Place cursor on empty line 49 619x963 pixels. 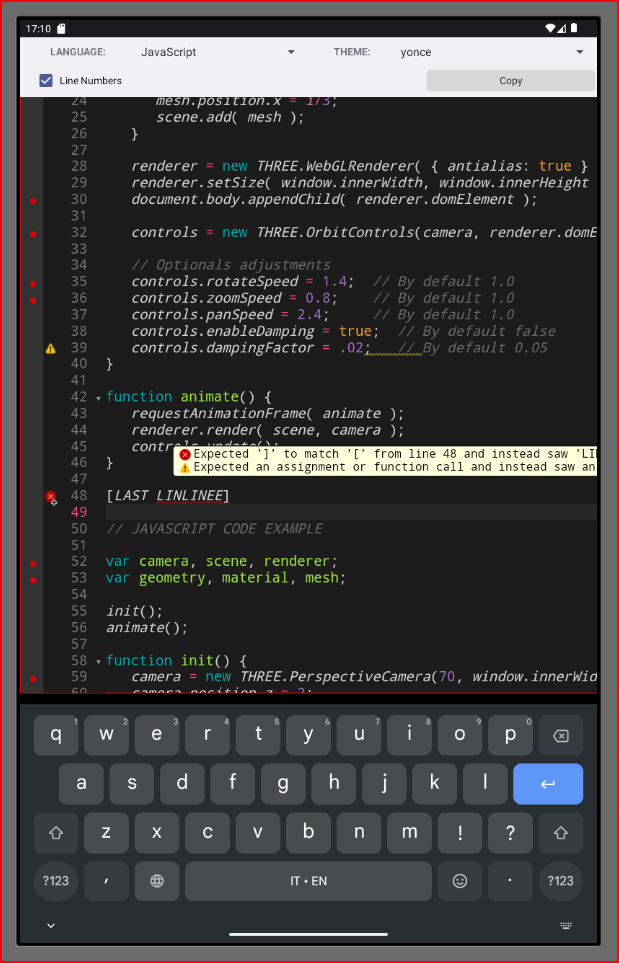tap(351, 512)
